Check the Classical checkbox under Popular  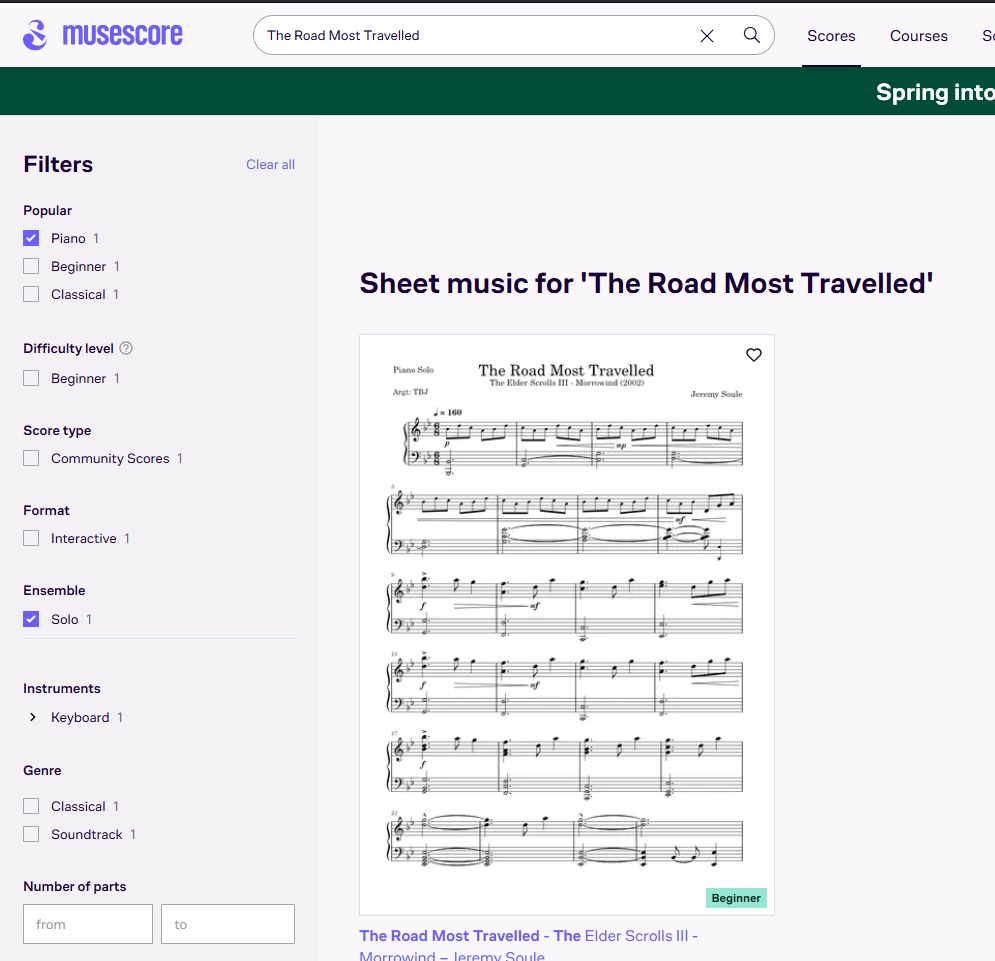click(31, 294)
